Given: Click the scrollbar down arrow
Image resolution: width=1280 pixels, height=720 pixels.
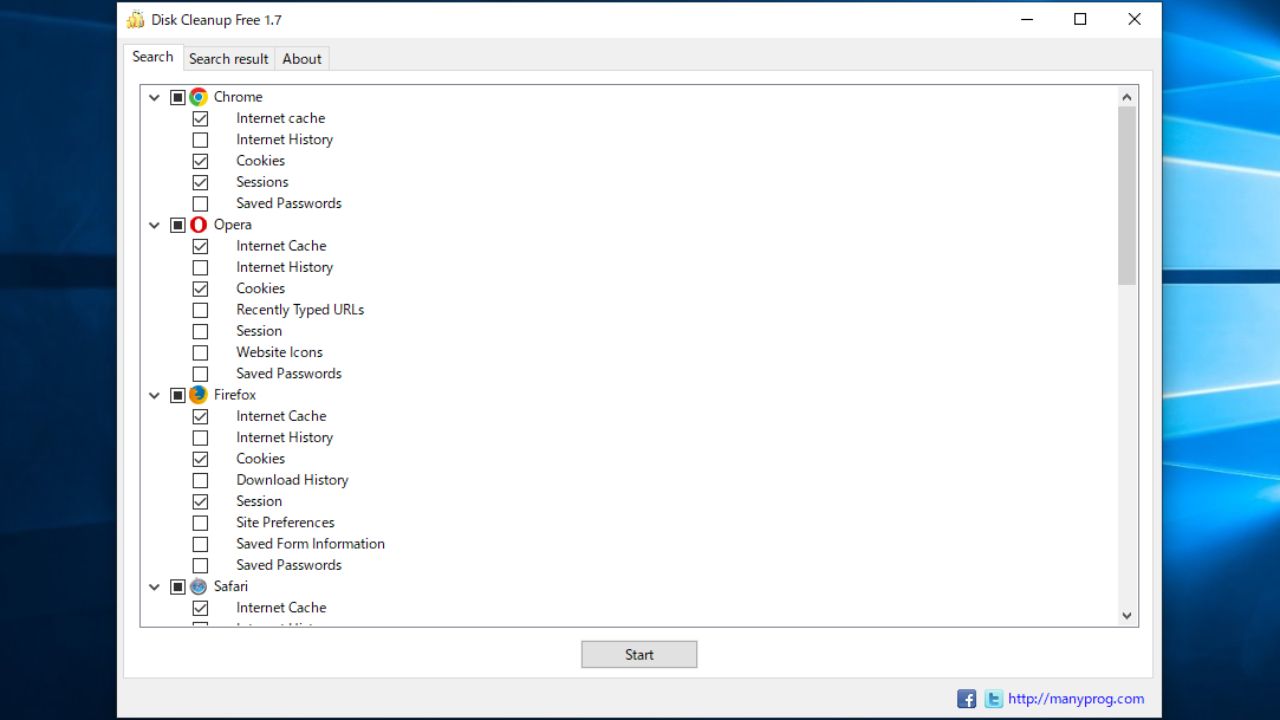Looking at the screenshot, I should coord(1127,616).
